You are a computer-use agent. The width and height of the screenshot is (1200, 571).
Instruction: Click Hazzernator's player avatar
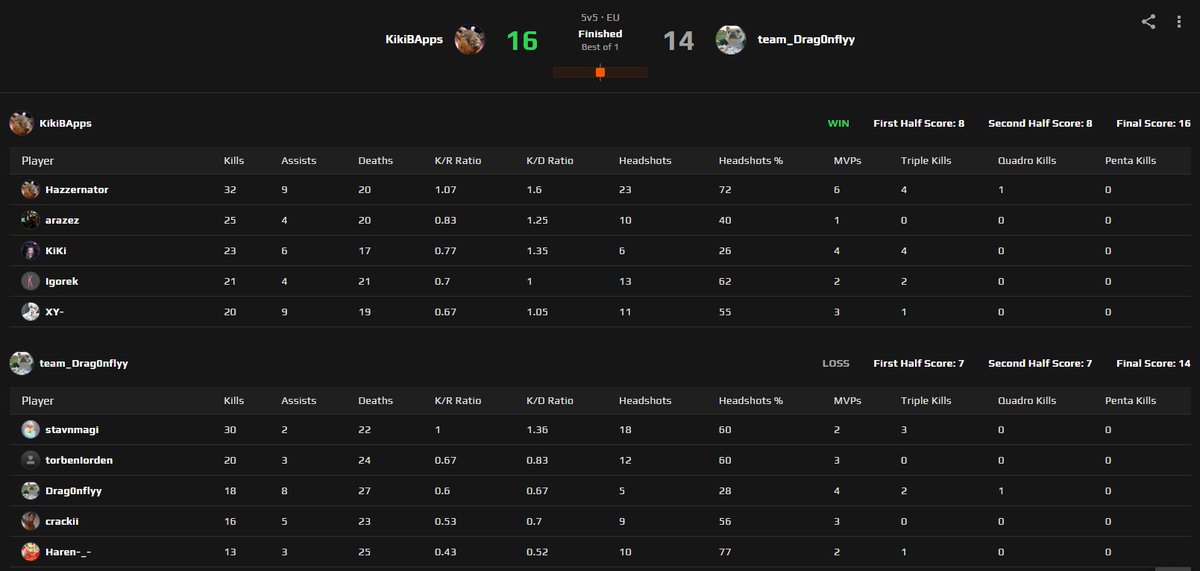(31, 189)
